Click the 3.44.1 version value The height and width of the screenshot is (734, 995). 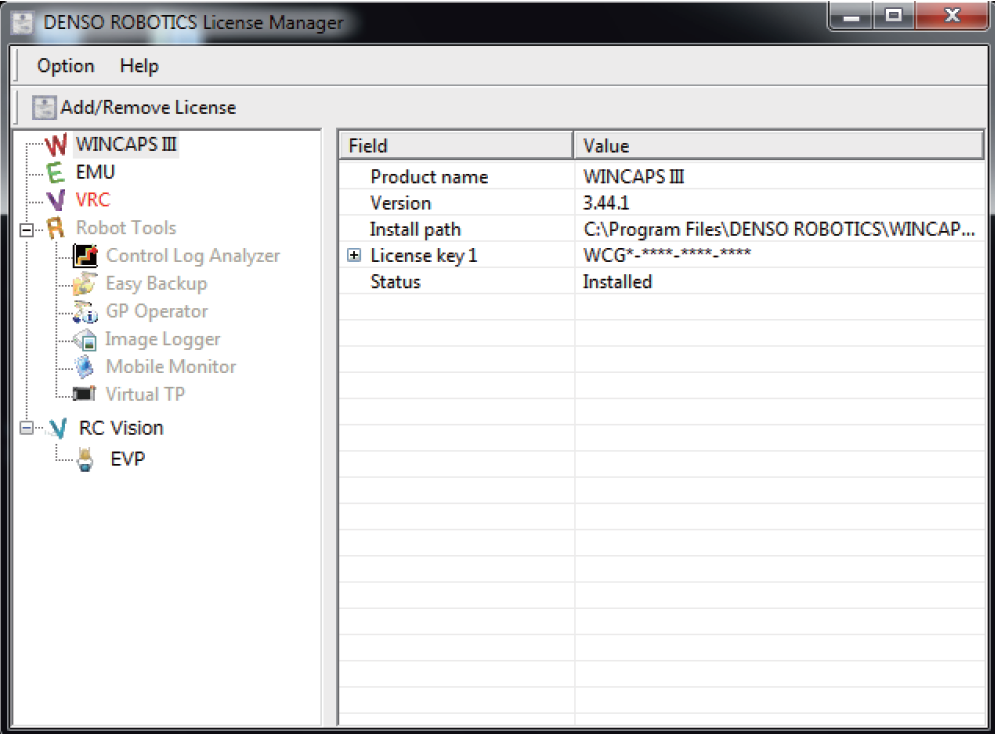pos(606,203)
